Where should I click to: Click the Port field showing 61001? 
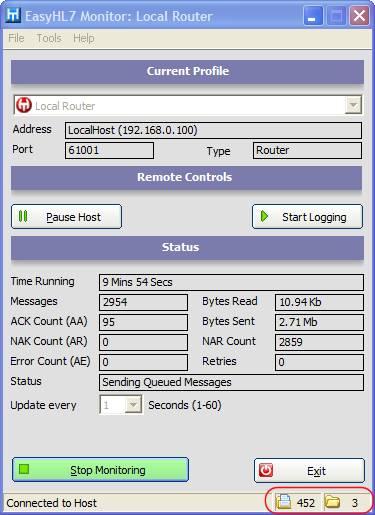click(109, 150)
